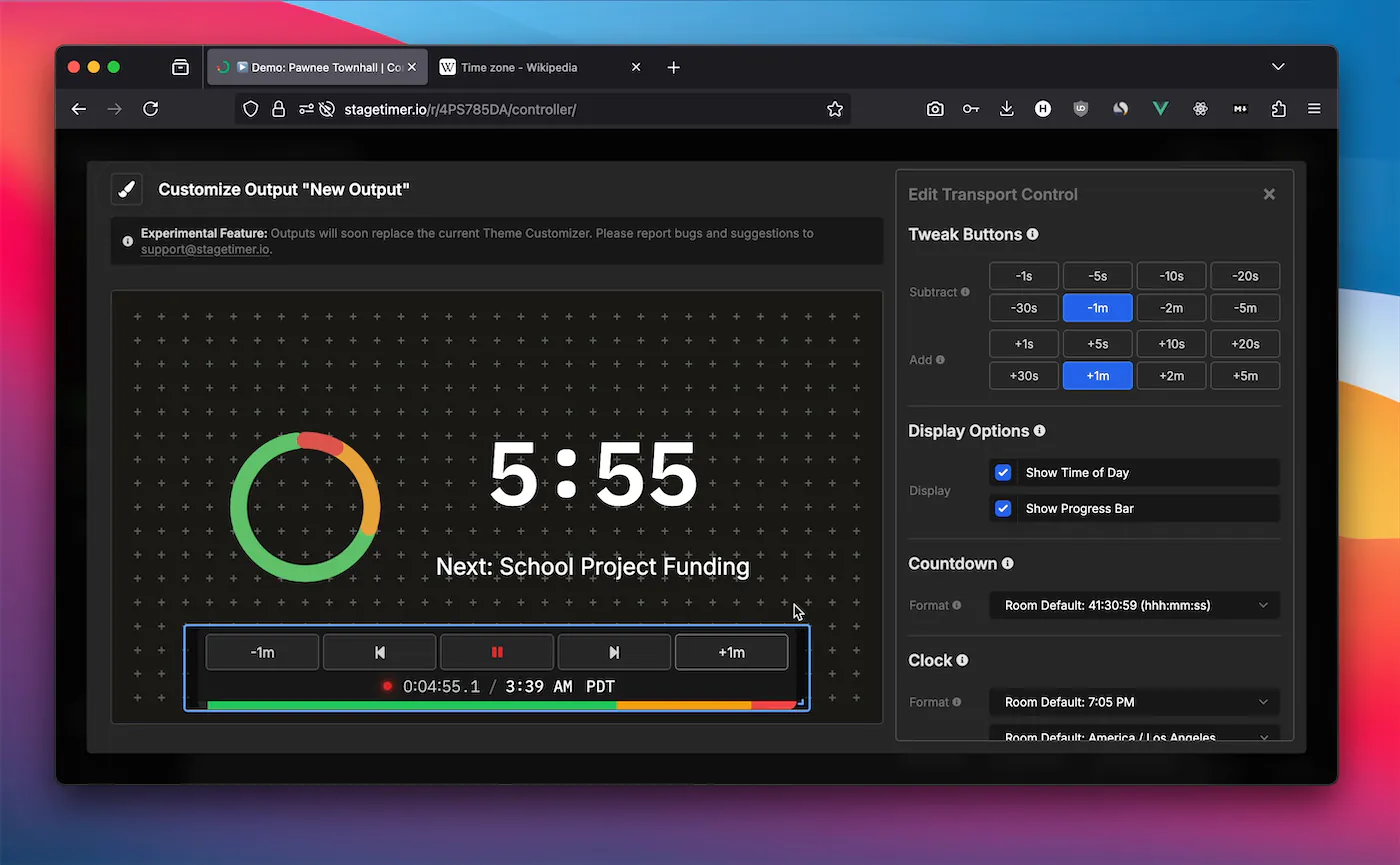Uncheck Show Time of Day
Screen dimensions: 1400x865
coord(1002,472)
